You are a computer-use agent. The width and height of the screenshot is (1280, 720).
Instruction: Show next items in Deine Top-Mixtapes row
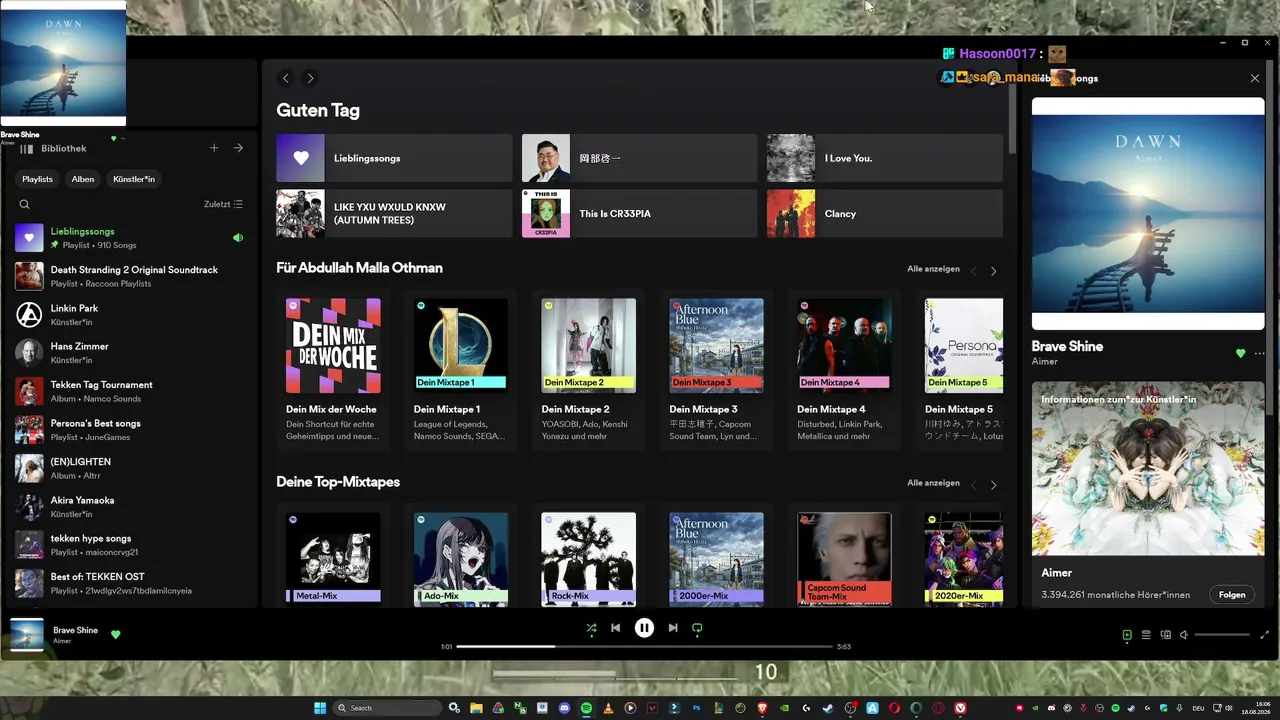[993, 485]
